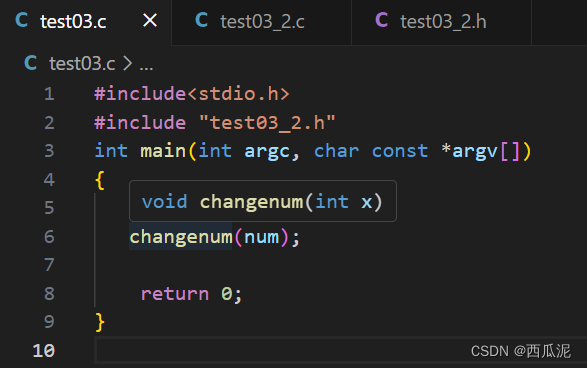Click the return keyword

[x=175, y=294]
